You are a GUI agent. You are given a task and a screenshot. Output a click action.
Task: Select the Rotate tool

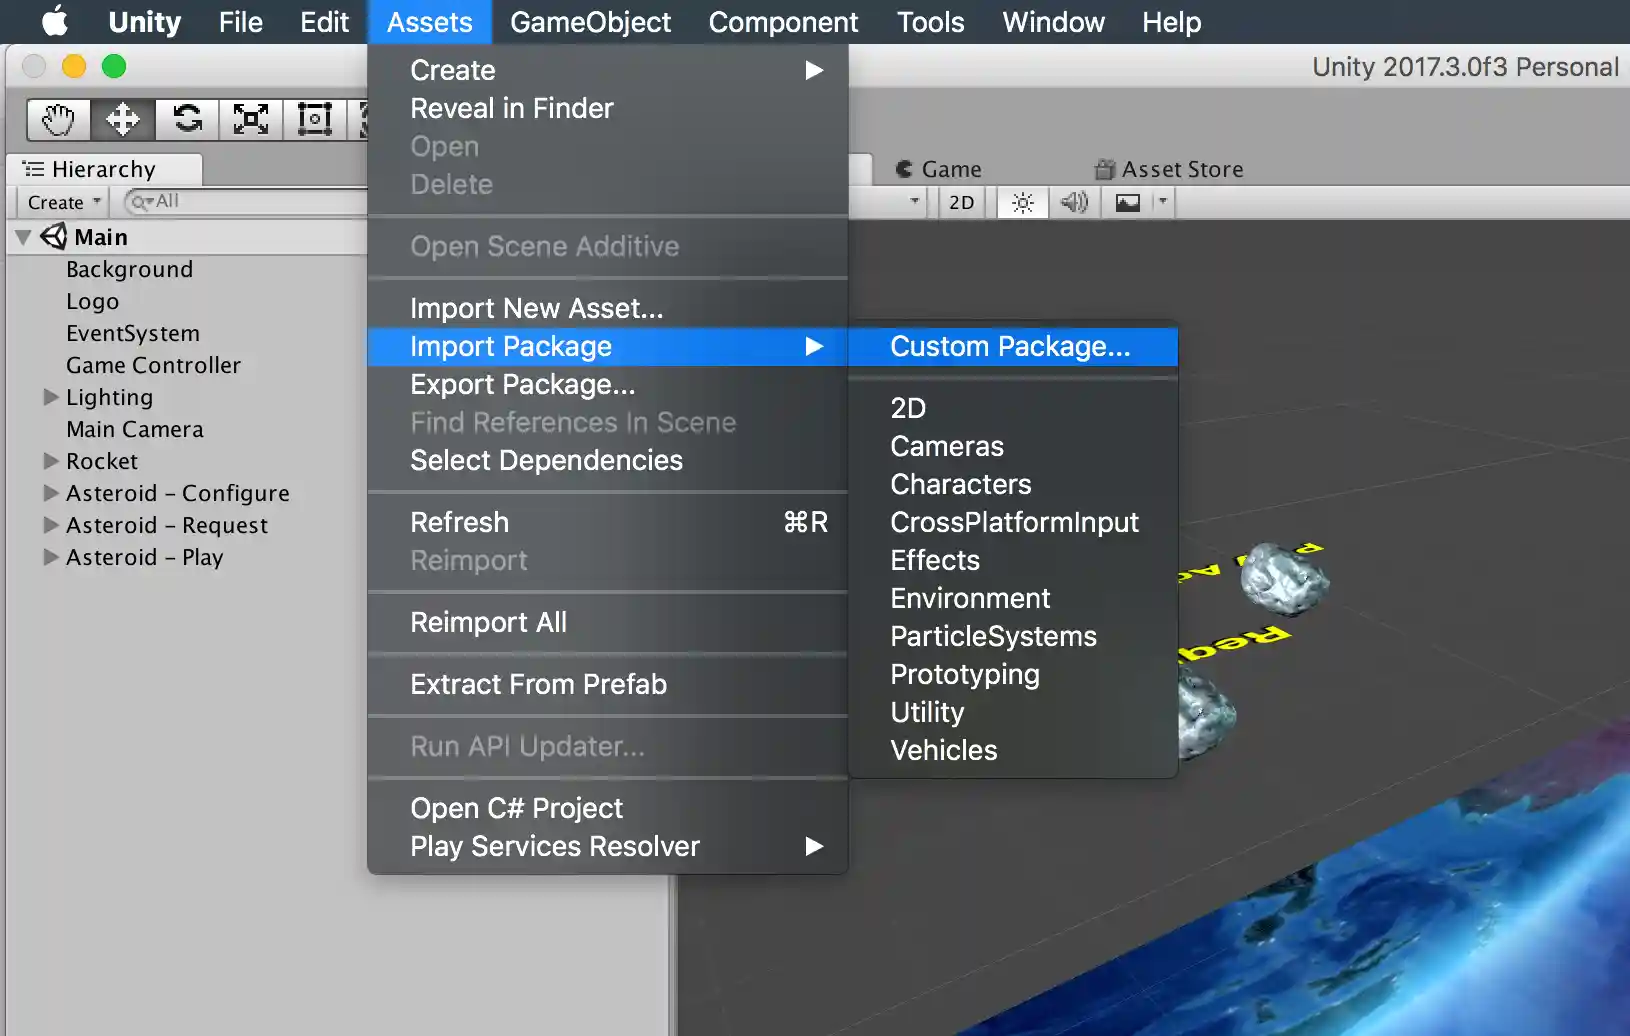pyautogui.click(x=186, y=119)
